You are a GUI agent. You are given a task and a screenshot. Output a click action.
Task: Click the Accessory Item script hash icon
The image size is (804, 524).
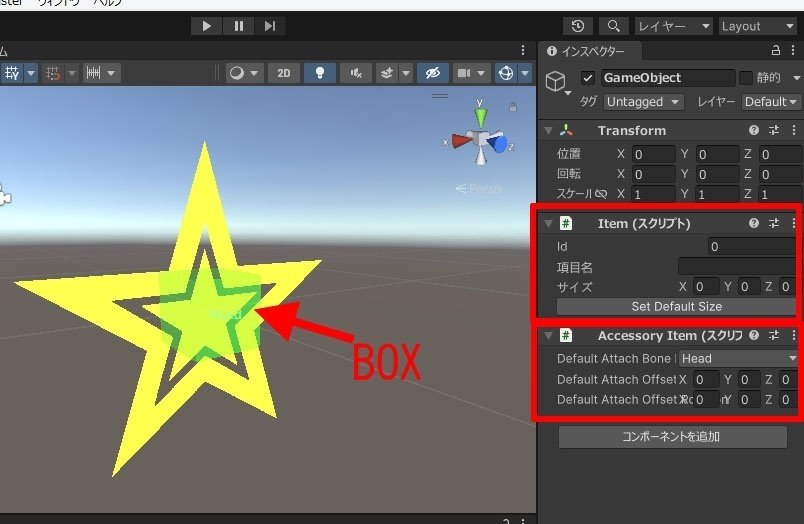click(x=566, y=335)
